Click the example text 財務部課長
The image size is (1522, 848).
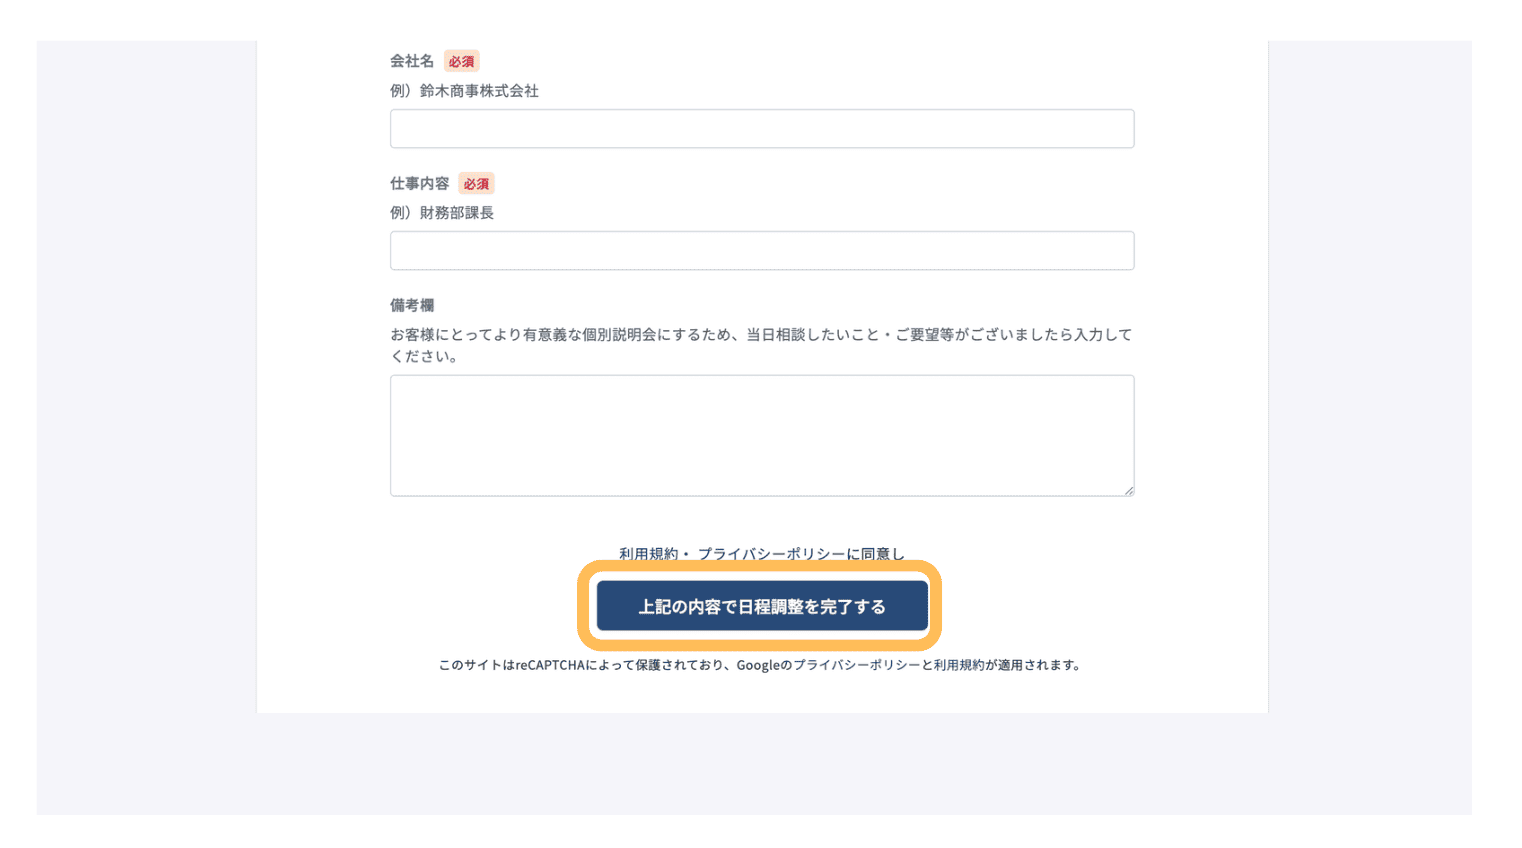point(457,213)
